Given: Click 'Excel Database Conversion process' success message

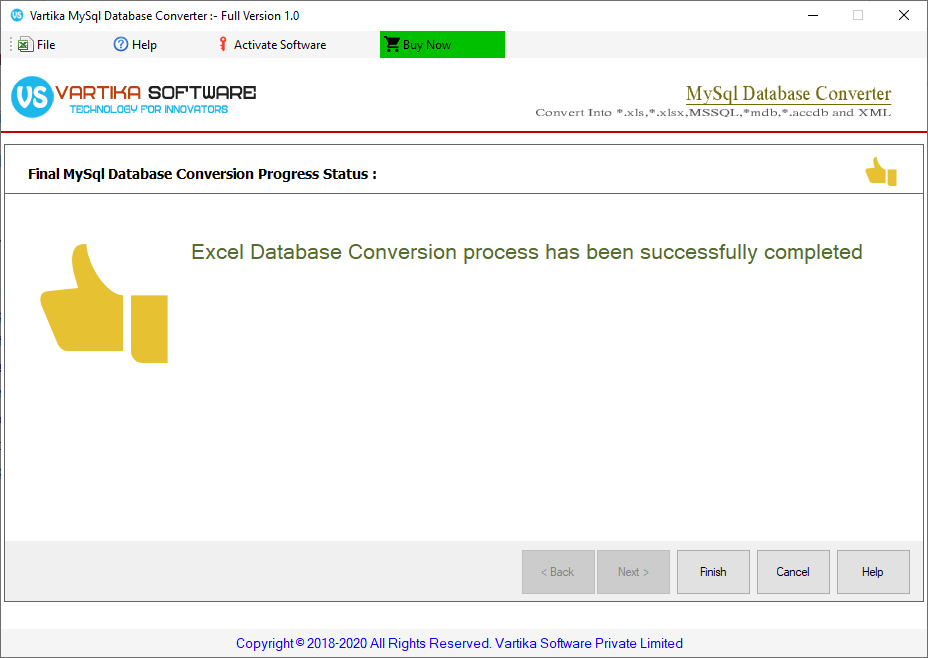Looking at the screenshot, I should [527, 252].
